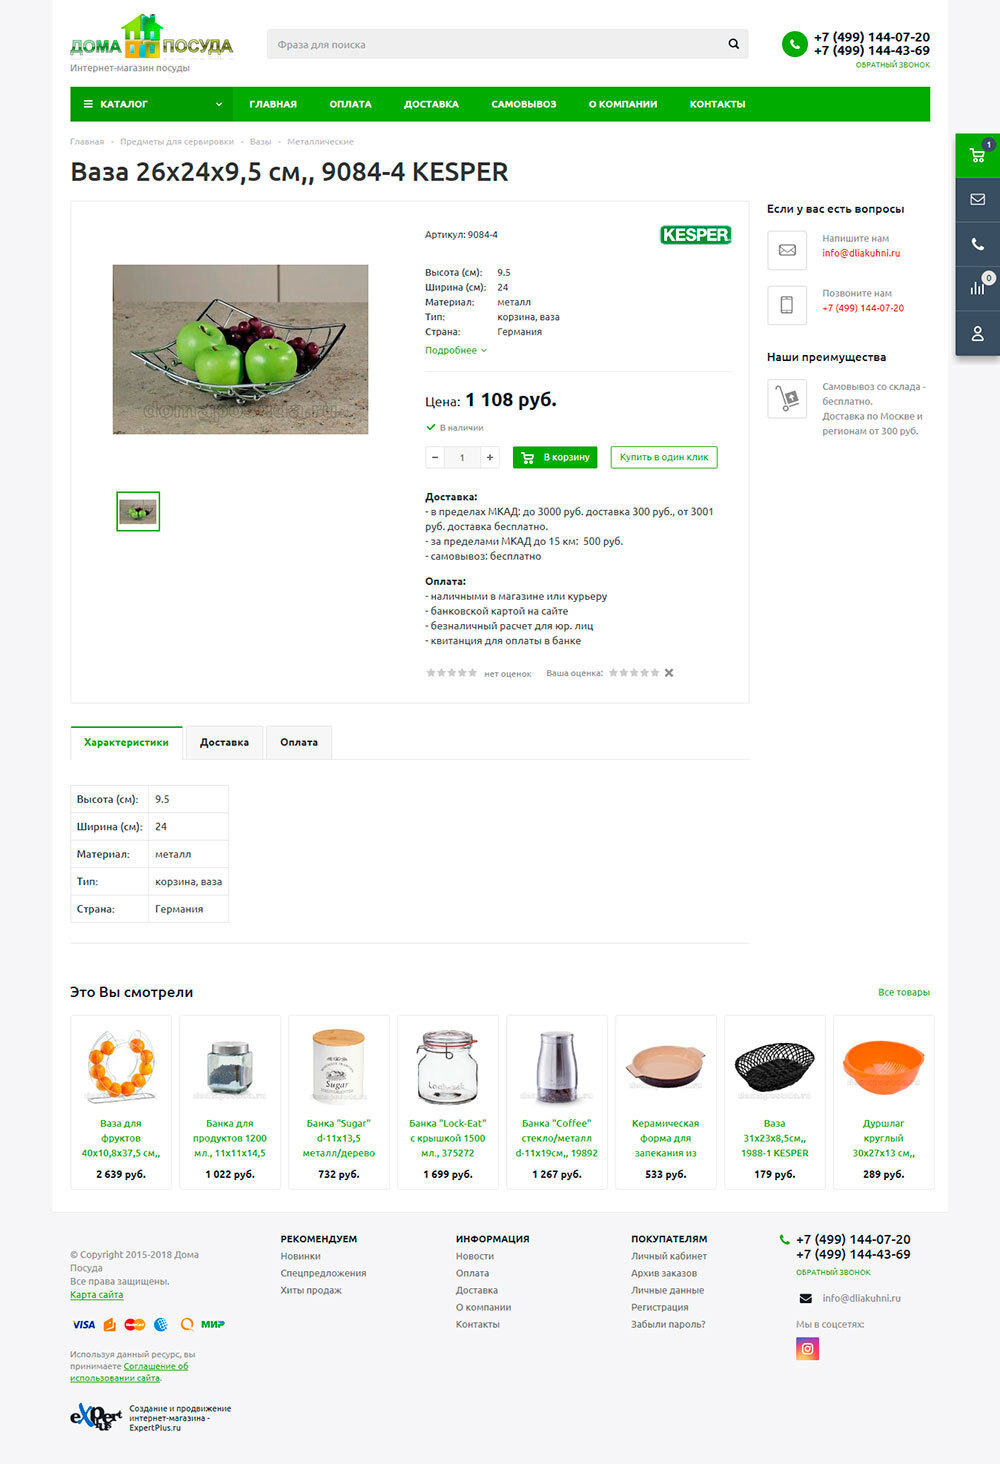1000x1464 pixels.
Task: Open the compare chart icon in sidebar
Action: [978, 288]
